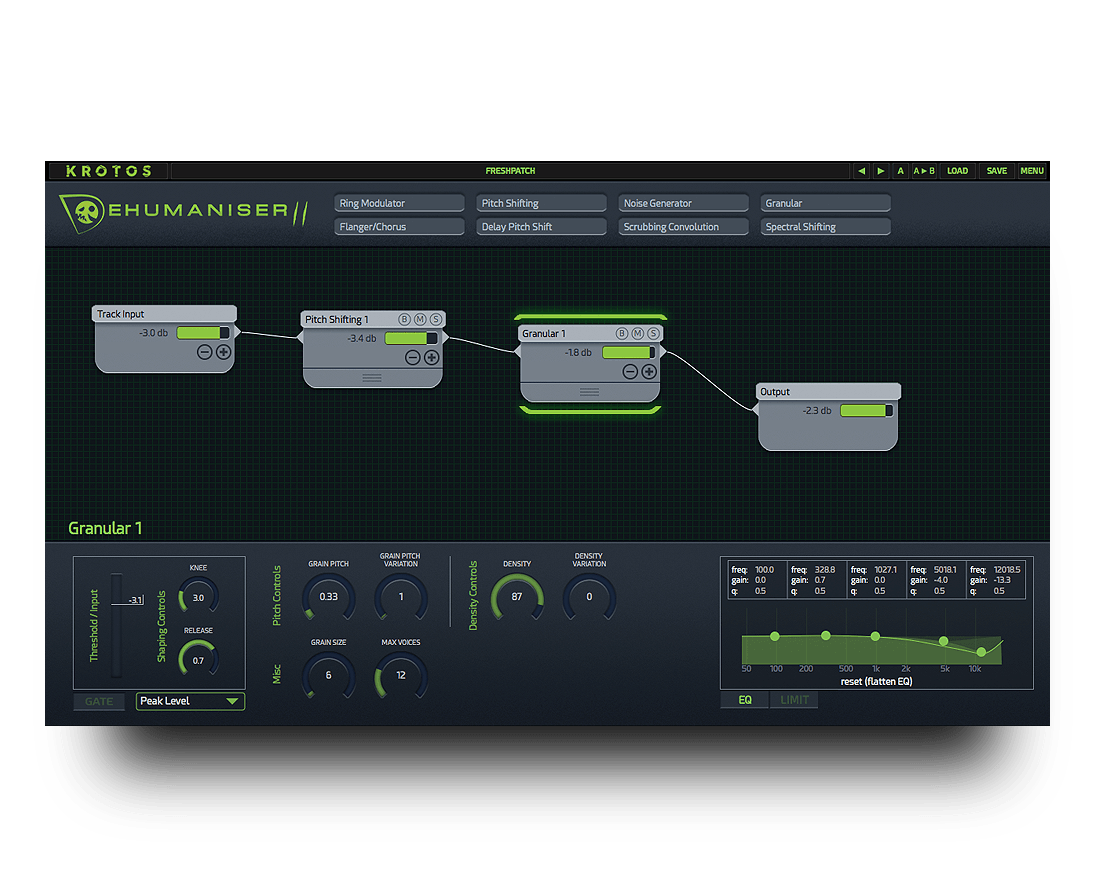Viewport: 1095px width, 887px height.
Task: Toggle bypass (B) on Pitch Shifting 1
Action: [x=404, y=319]
